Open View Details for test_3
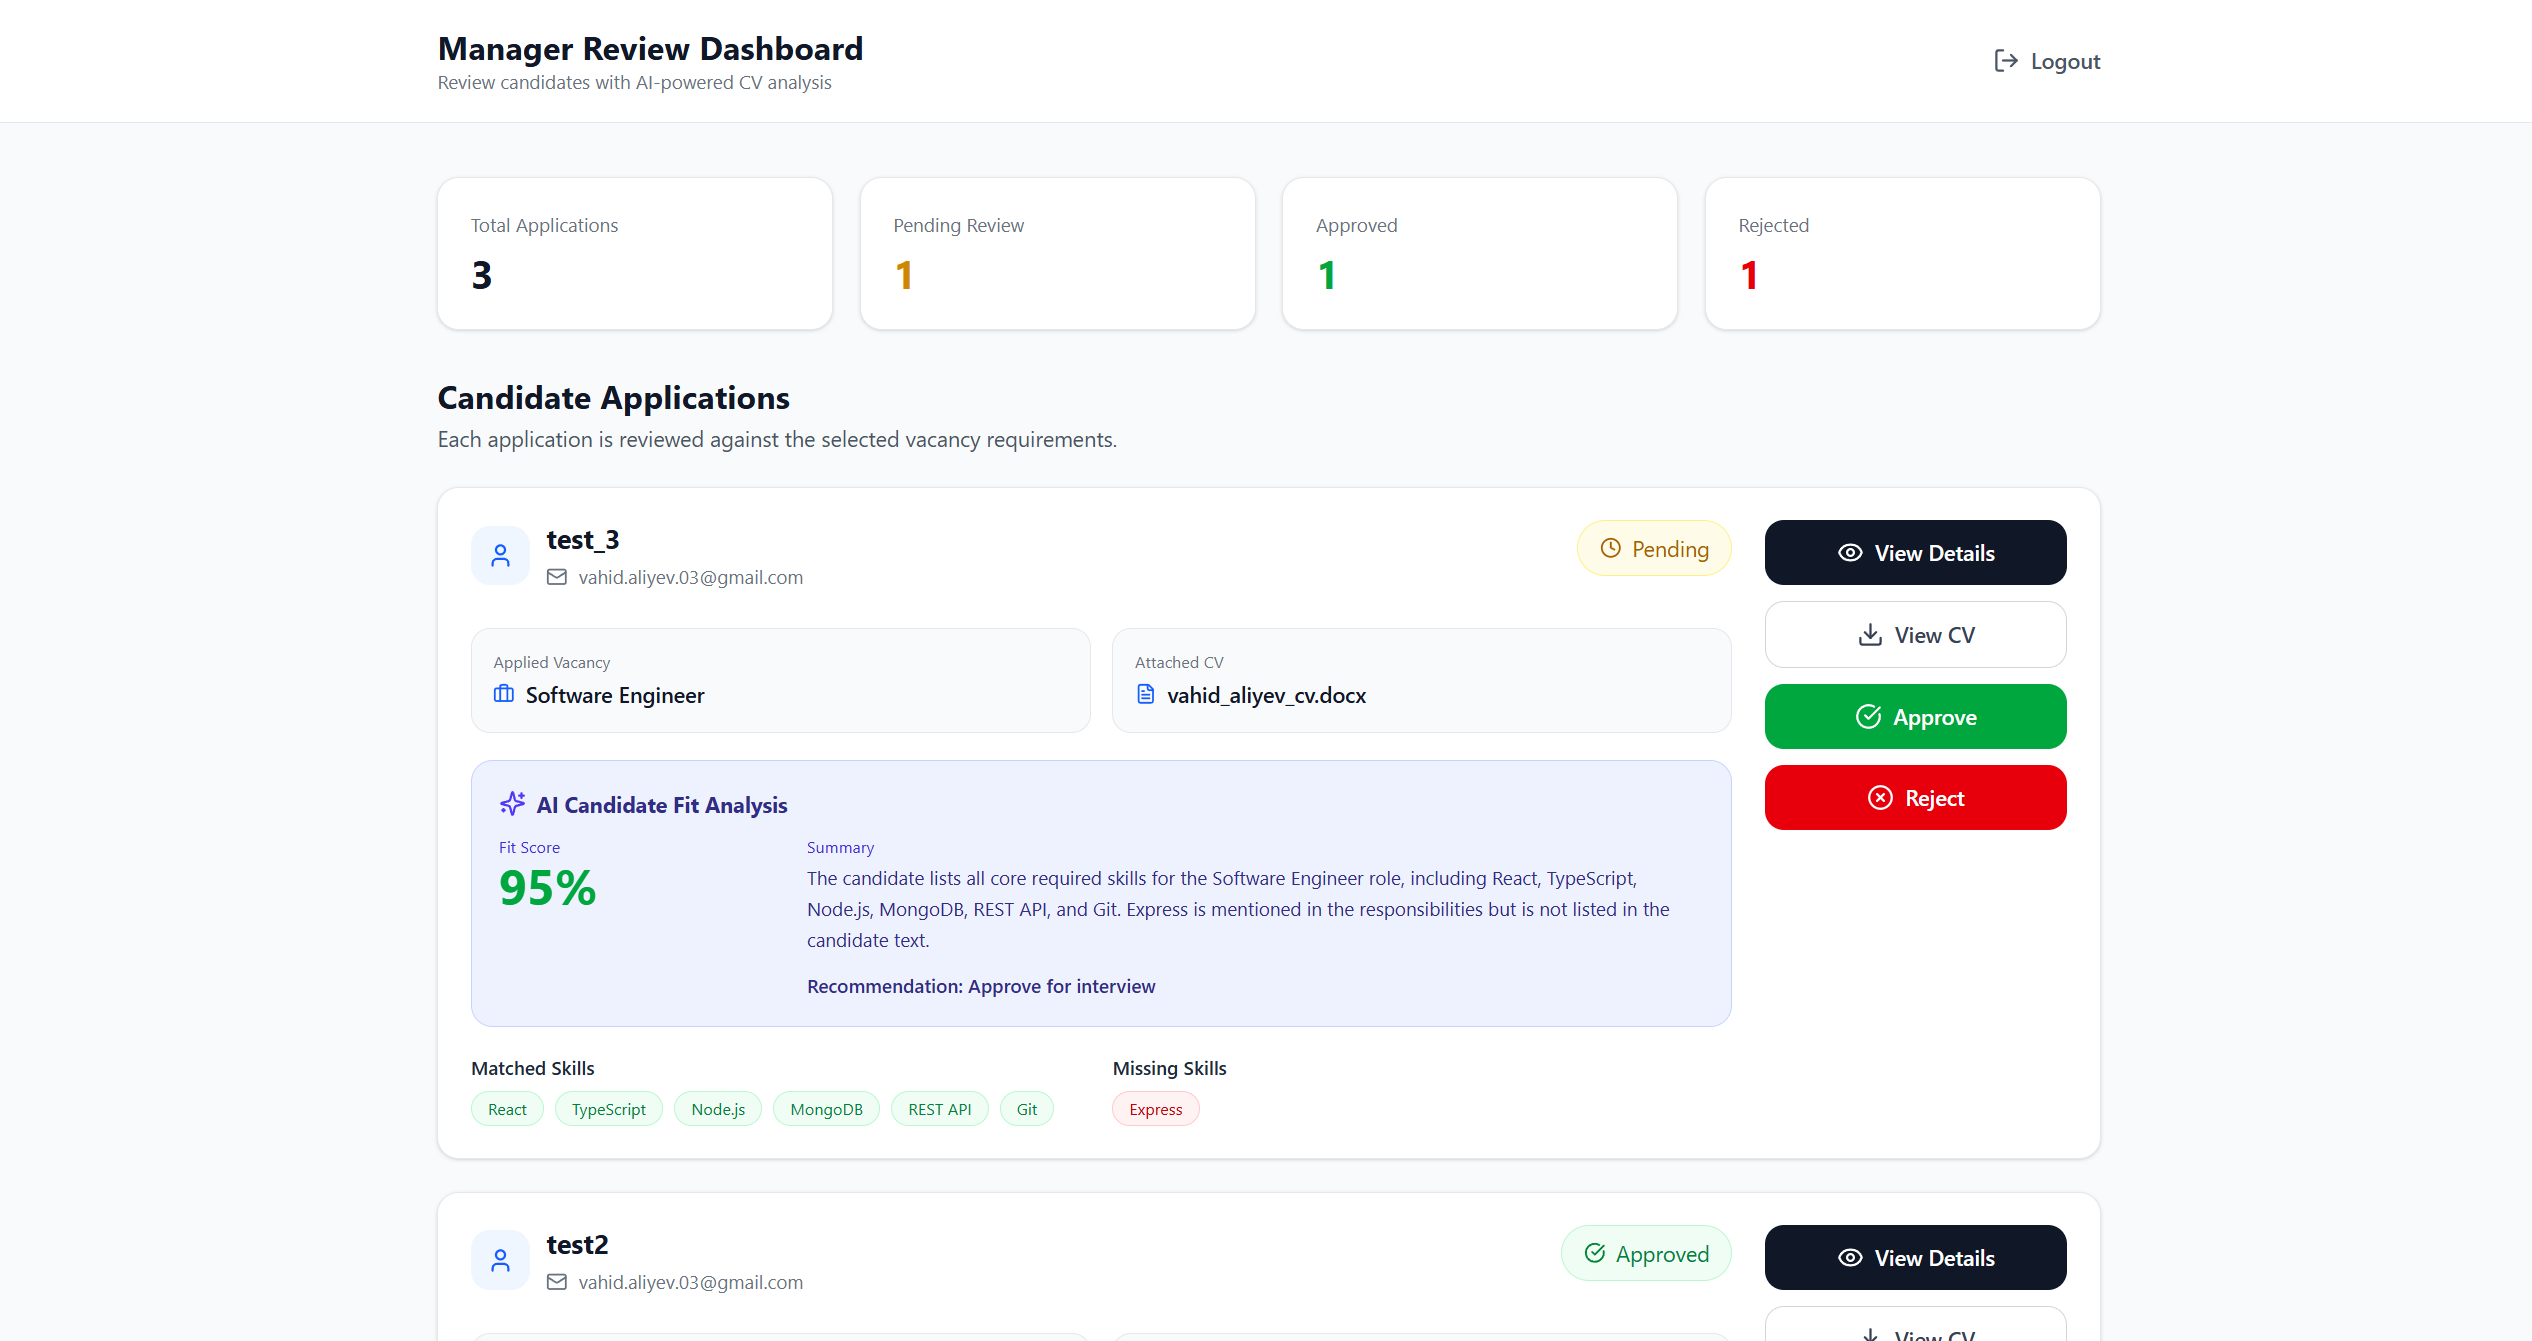Viewport: 2532px width, 1341px height. (1915, 553)
